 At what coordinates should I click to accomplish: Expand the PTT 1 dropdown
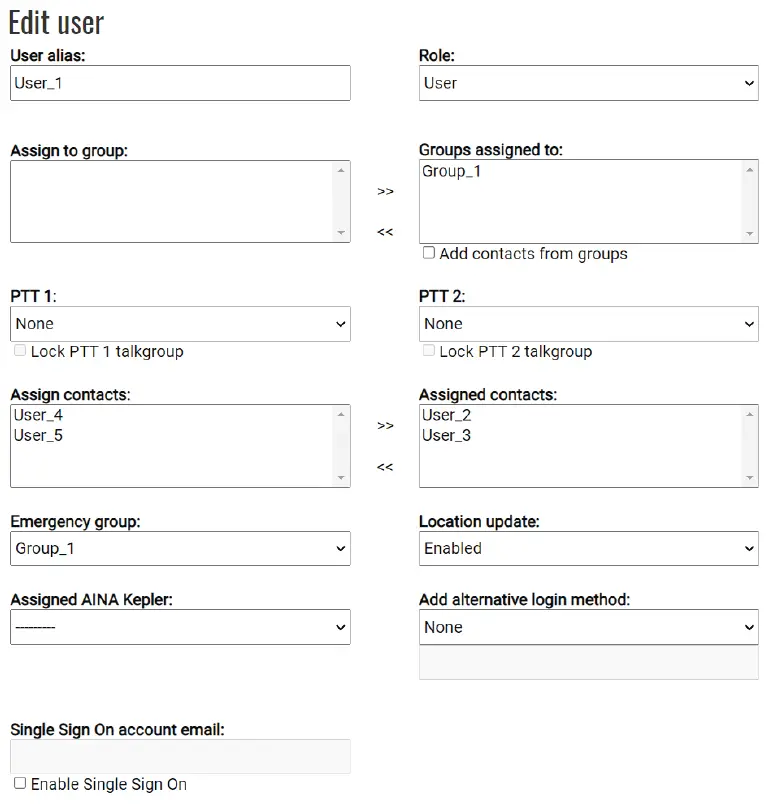click(180, 324)
